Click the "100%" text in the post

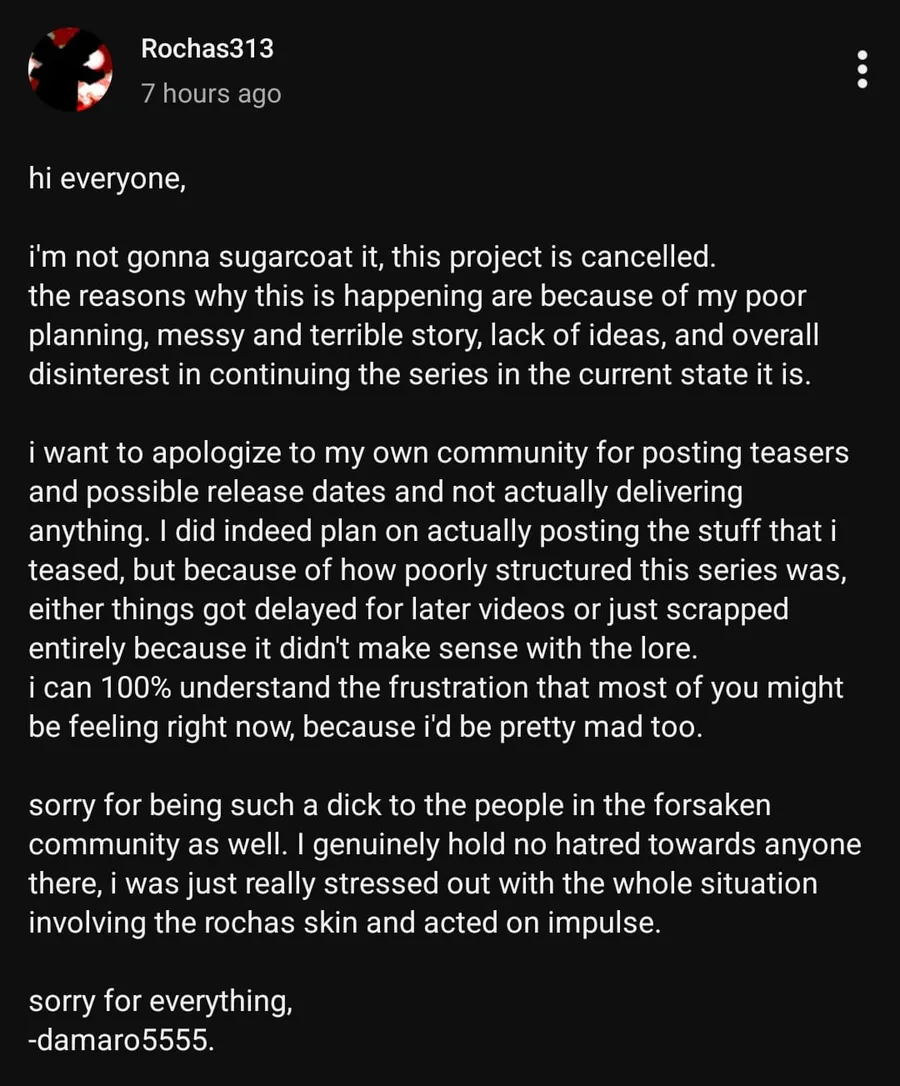[122, 688]
